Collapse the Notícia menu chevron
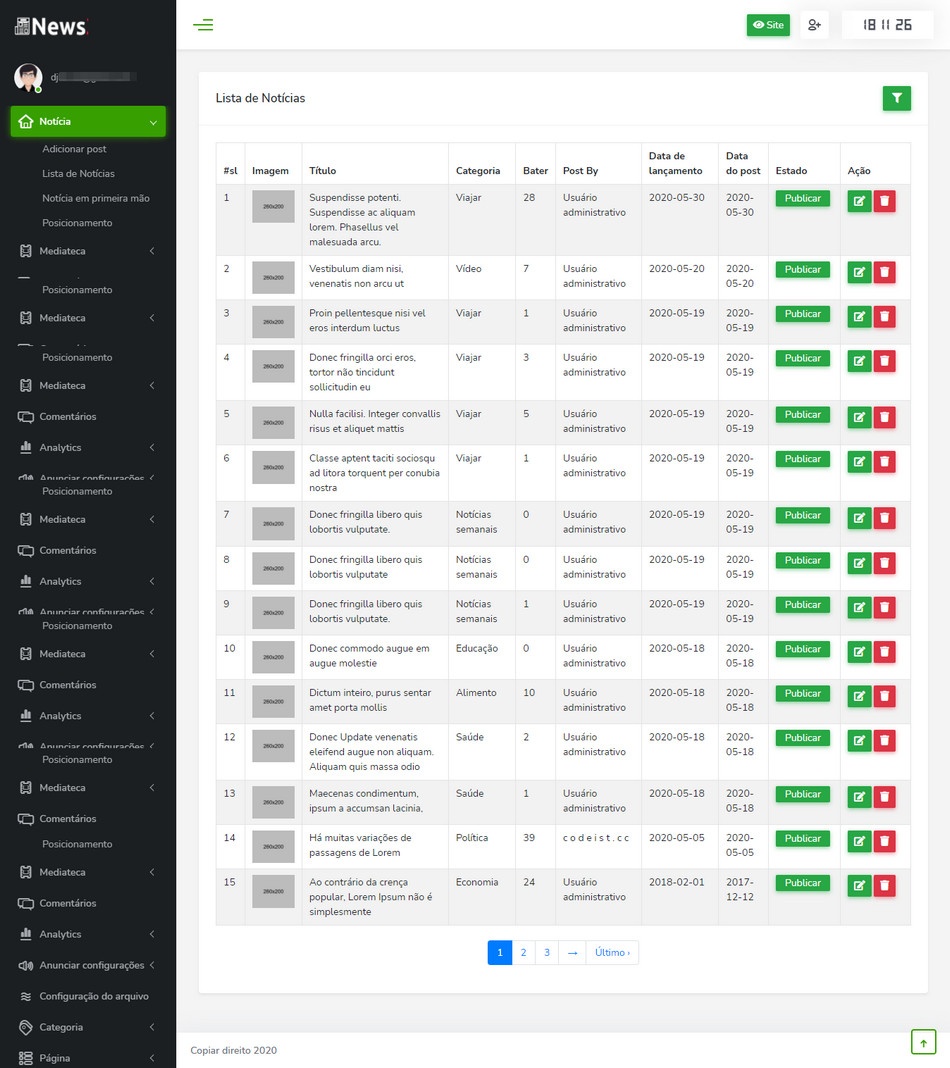Viewport: 950px width, 1068px height. pyautogui.click(x=152, y=120)
